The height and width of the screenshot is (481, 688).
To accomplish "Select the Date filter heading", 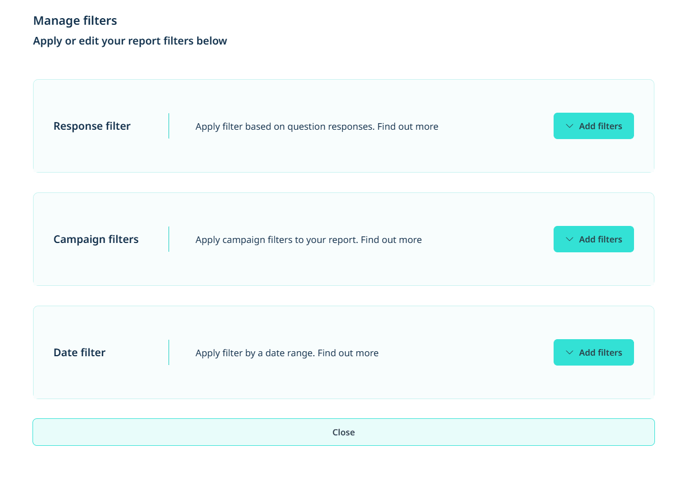I will (x=79, y=352).
